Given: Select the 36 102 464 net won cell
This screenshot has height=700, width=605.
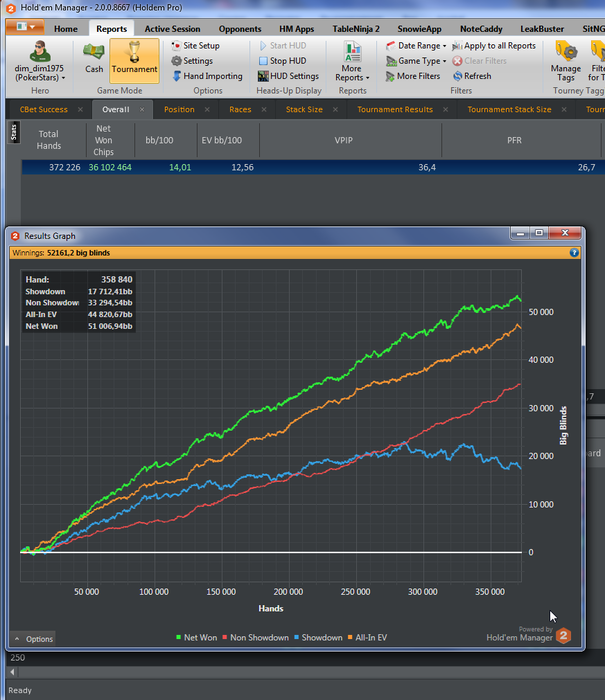Looking at the screenshot, I should tap(110, 167).
